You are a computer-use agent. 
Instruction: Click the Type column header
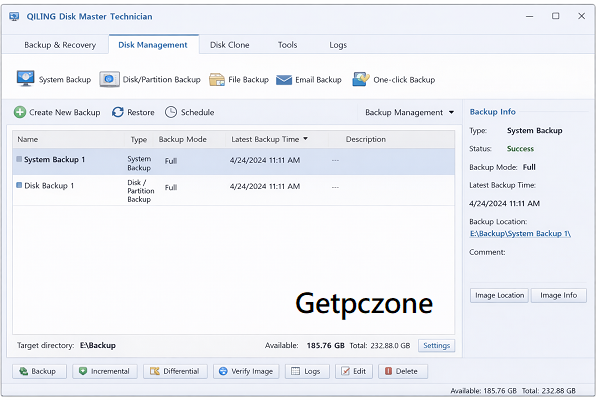(x=139, y=139)
